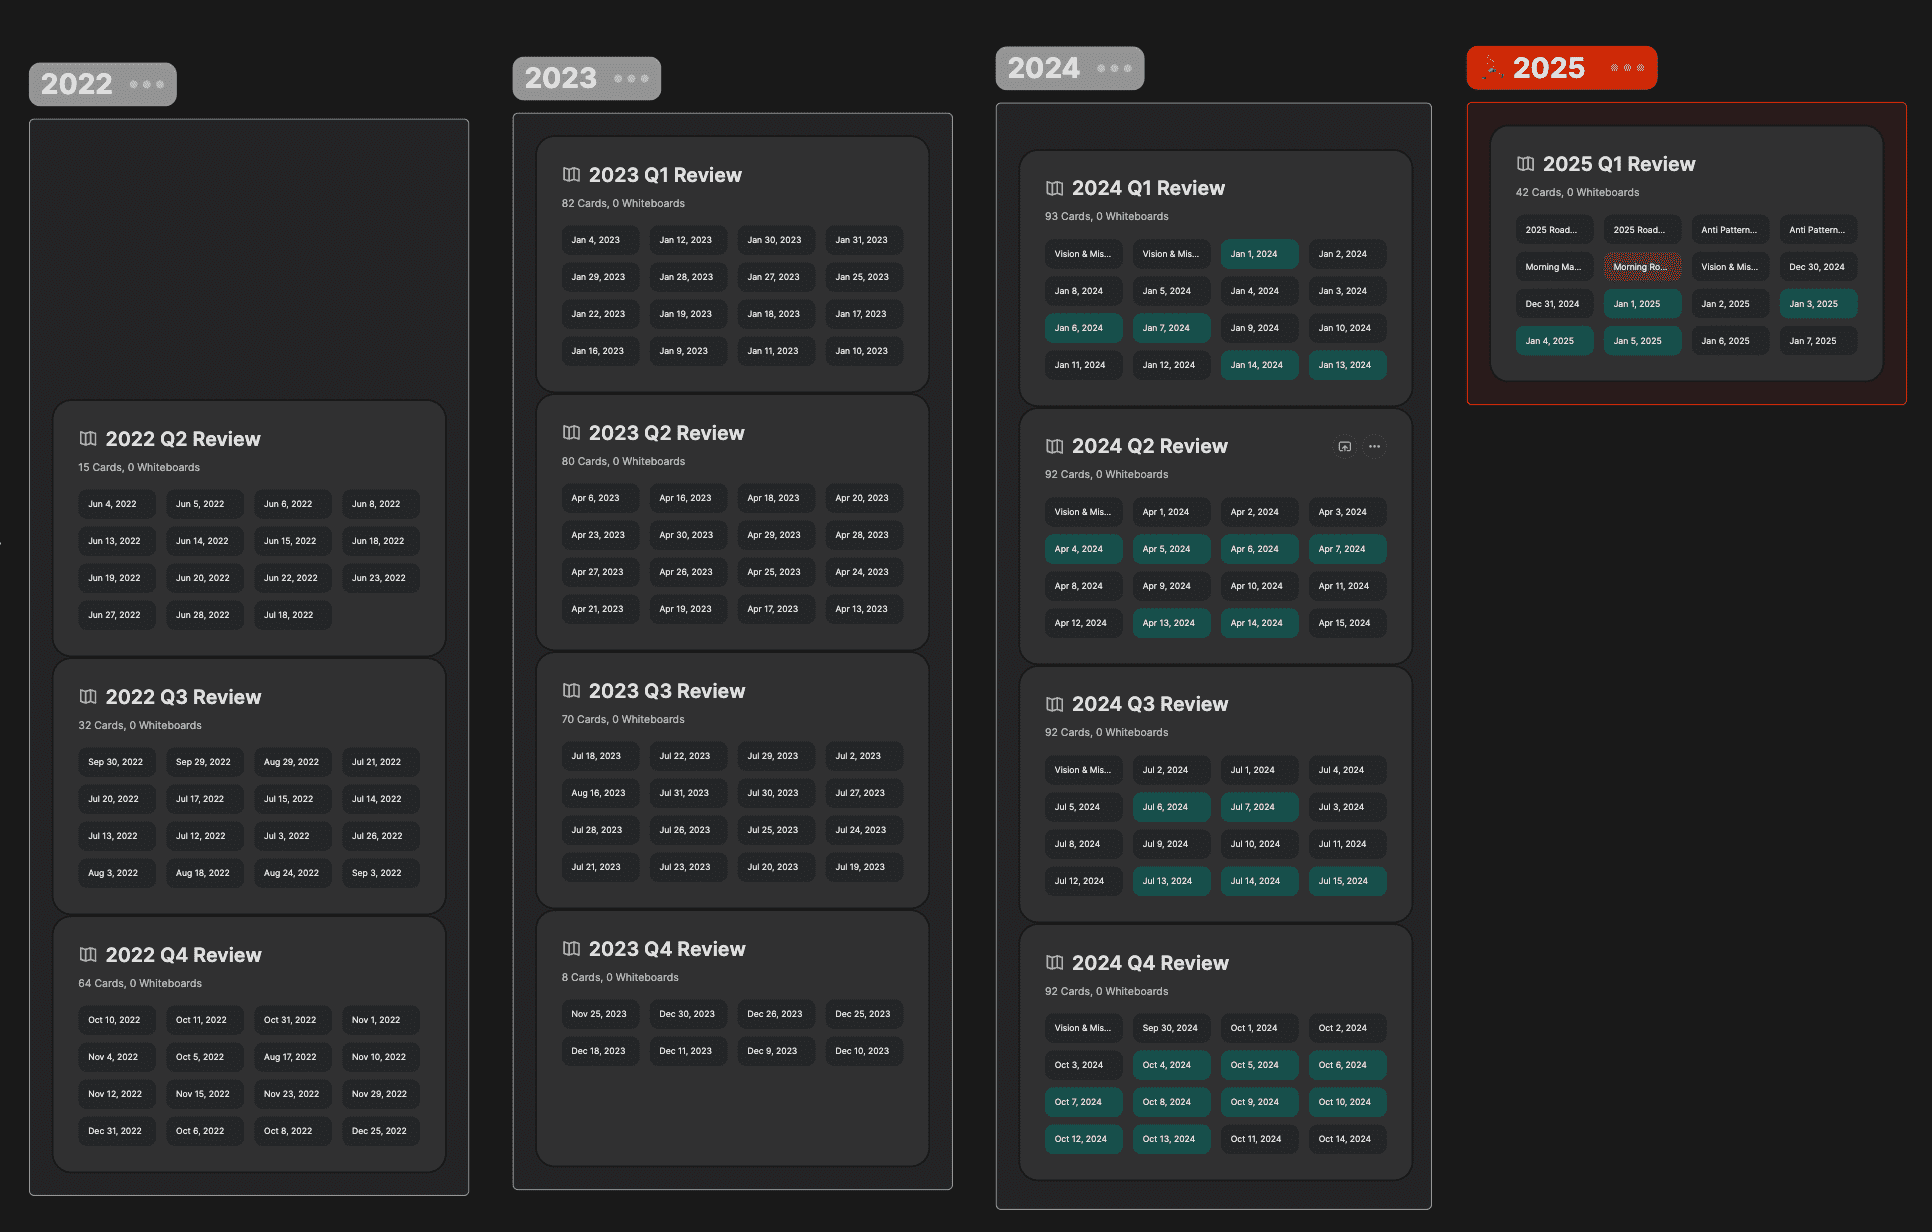Click the 'Jul 19, 2023' card chip
Image resolution: width=1932 pixels, height=1232 pixels.
tap(864, 867)
